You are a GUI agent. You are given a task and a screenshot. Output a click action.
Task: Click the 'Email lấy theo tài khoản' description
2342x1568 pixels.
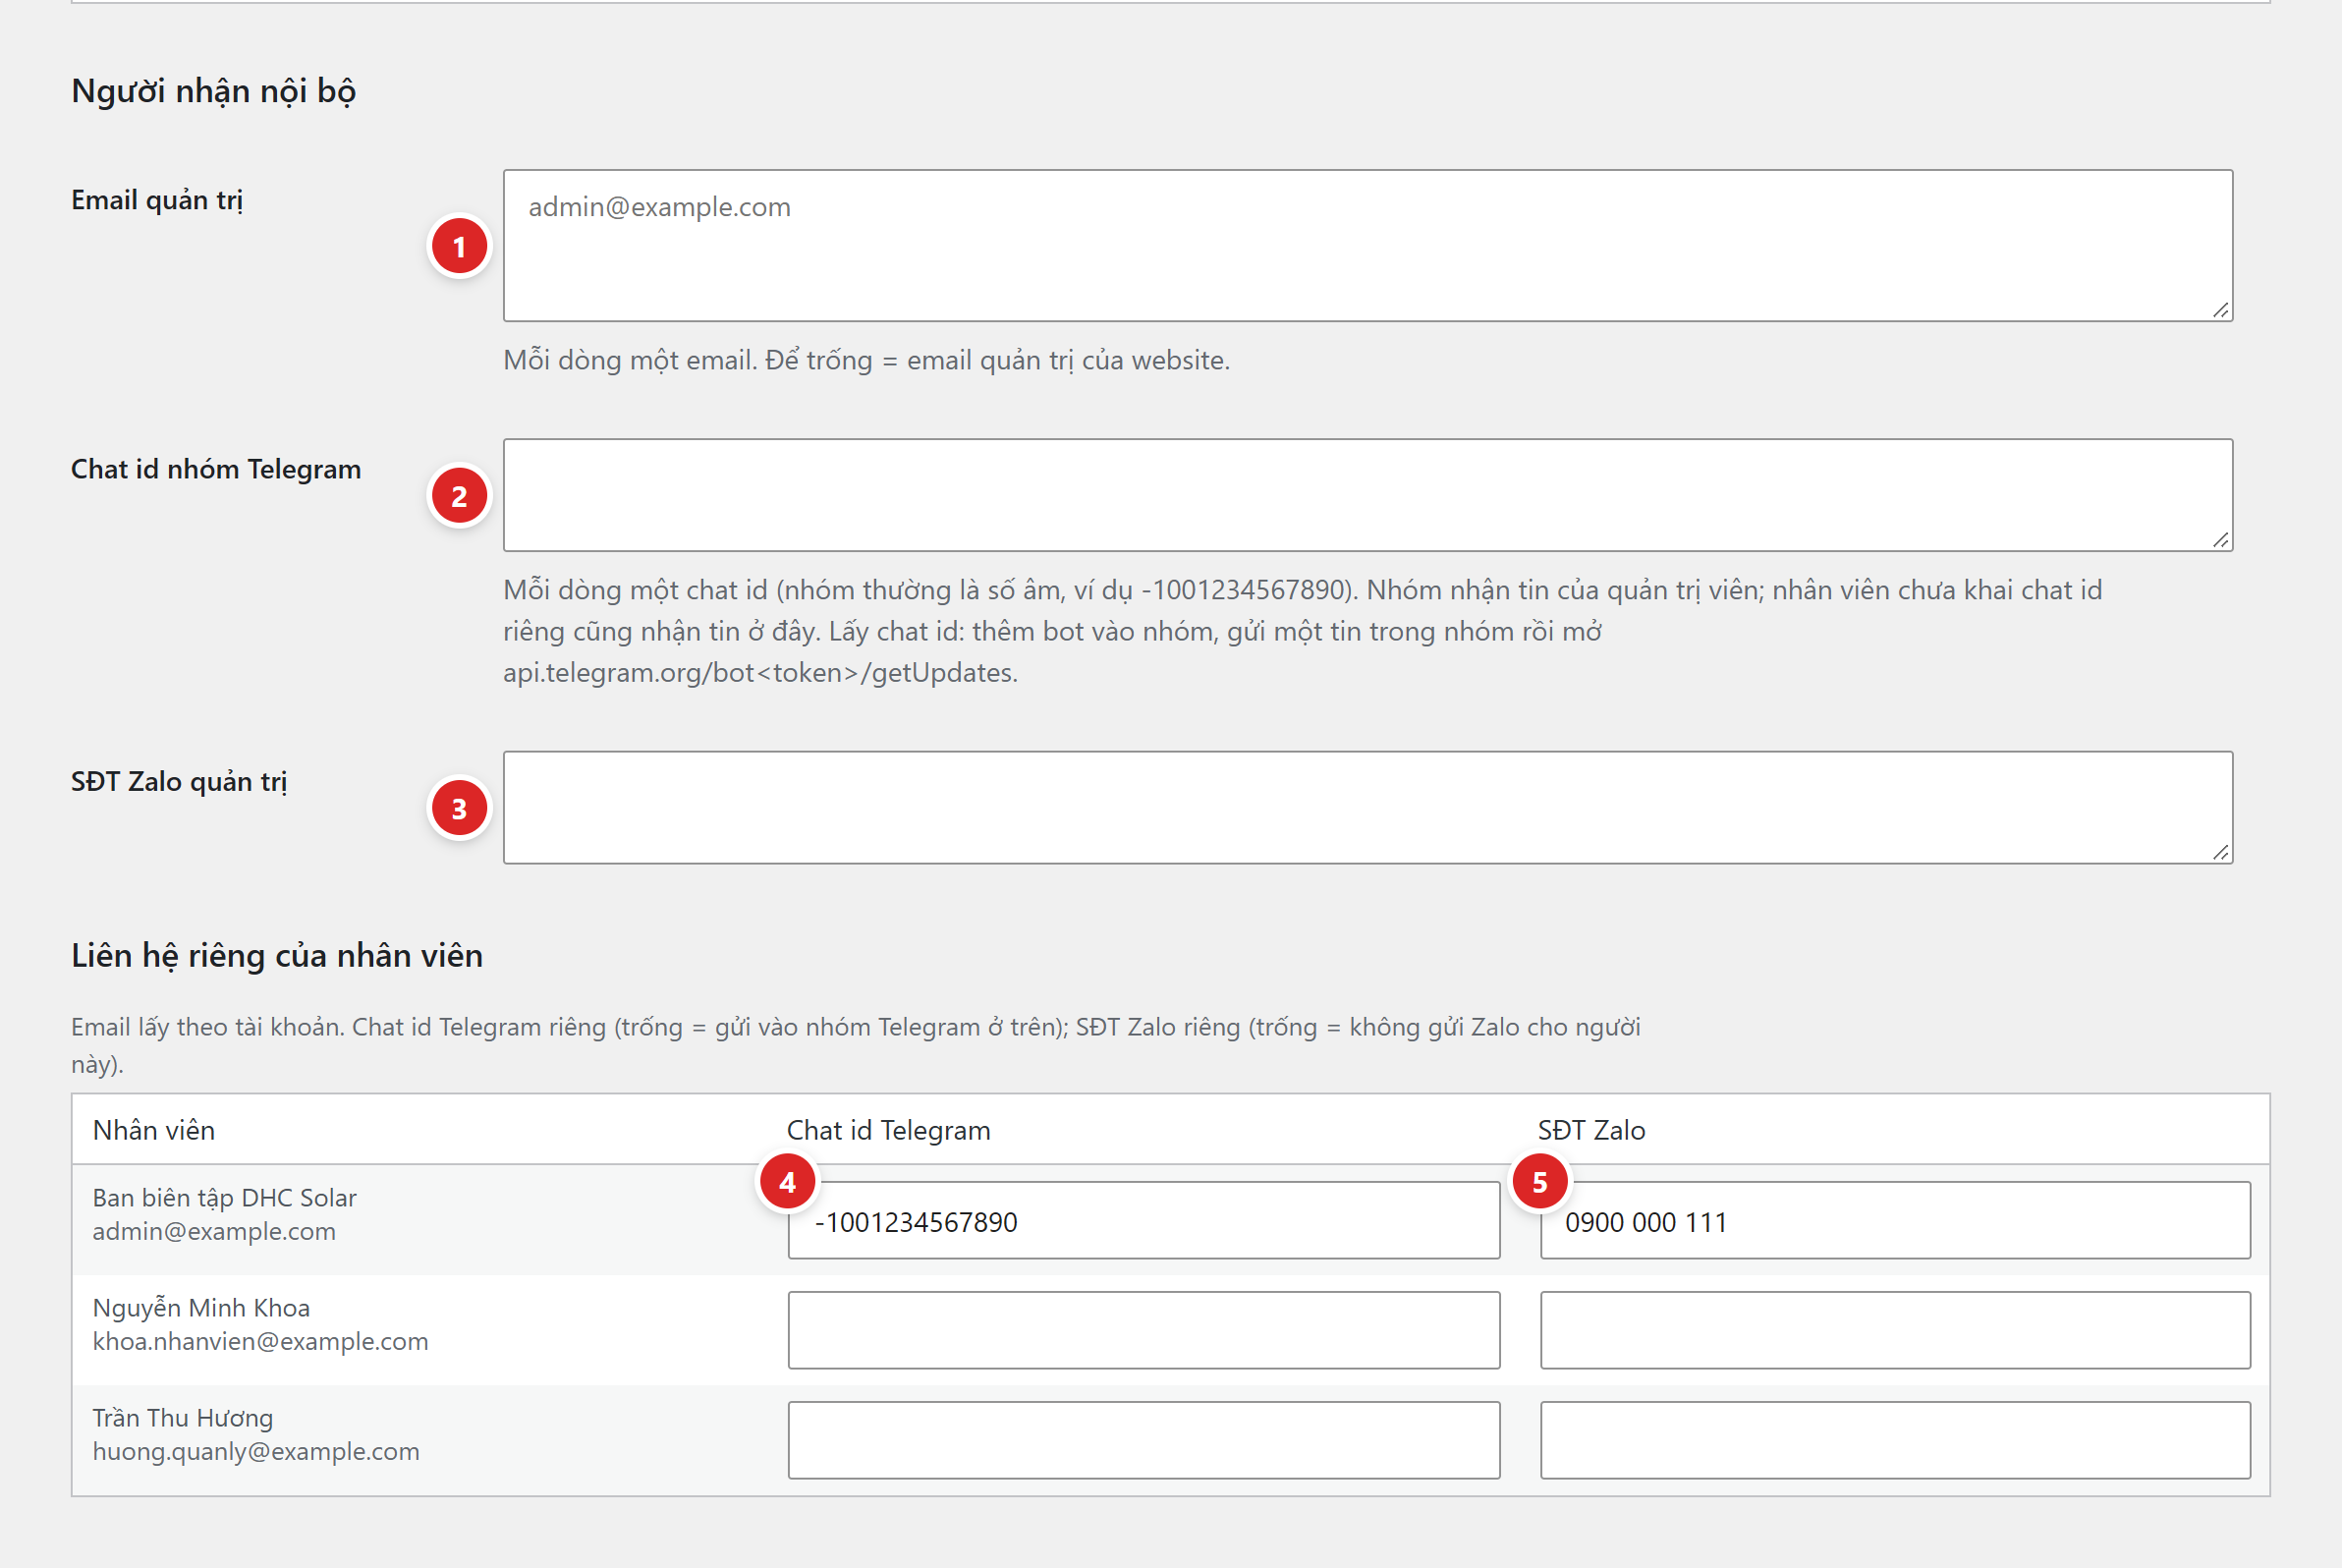click(856, 1045)
